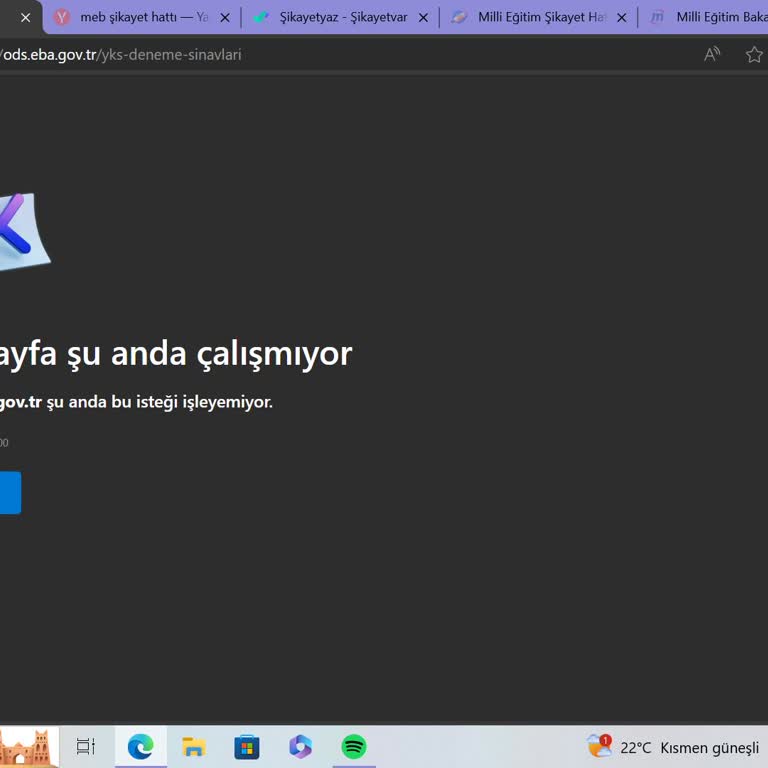Viewport: 768px width, 768px height.
Task: Open Spotify from the taskbar
Action: pyautogui.click(x=354, y=746)
